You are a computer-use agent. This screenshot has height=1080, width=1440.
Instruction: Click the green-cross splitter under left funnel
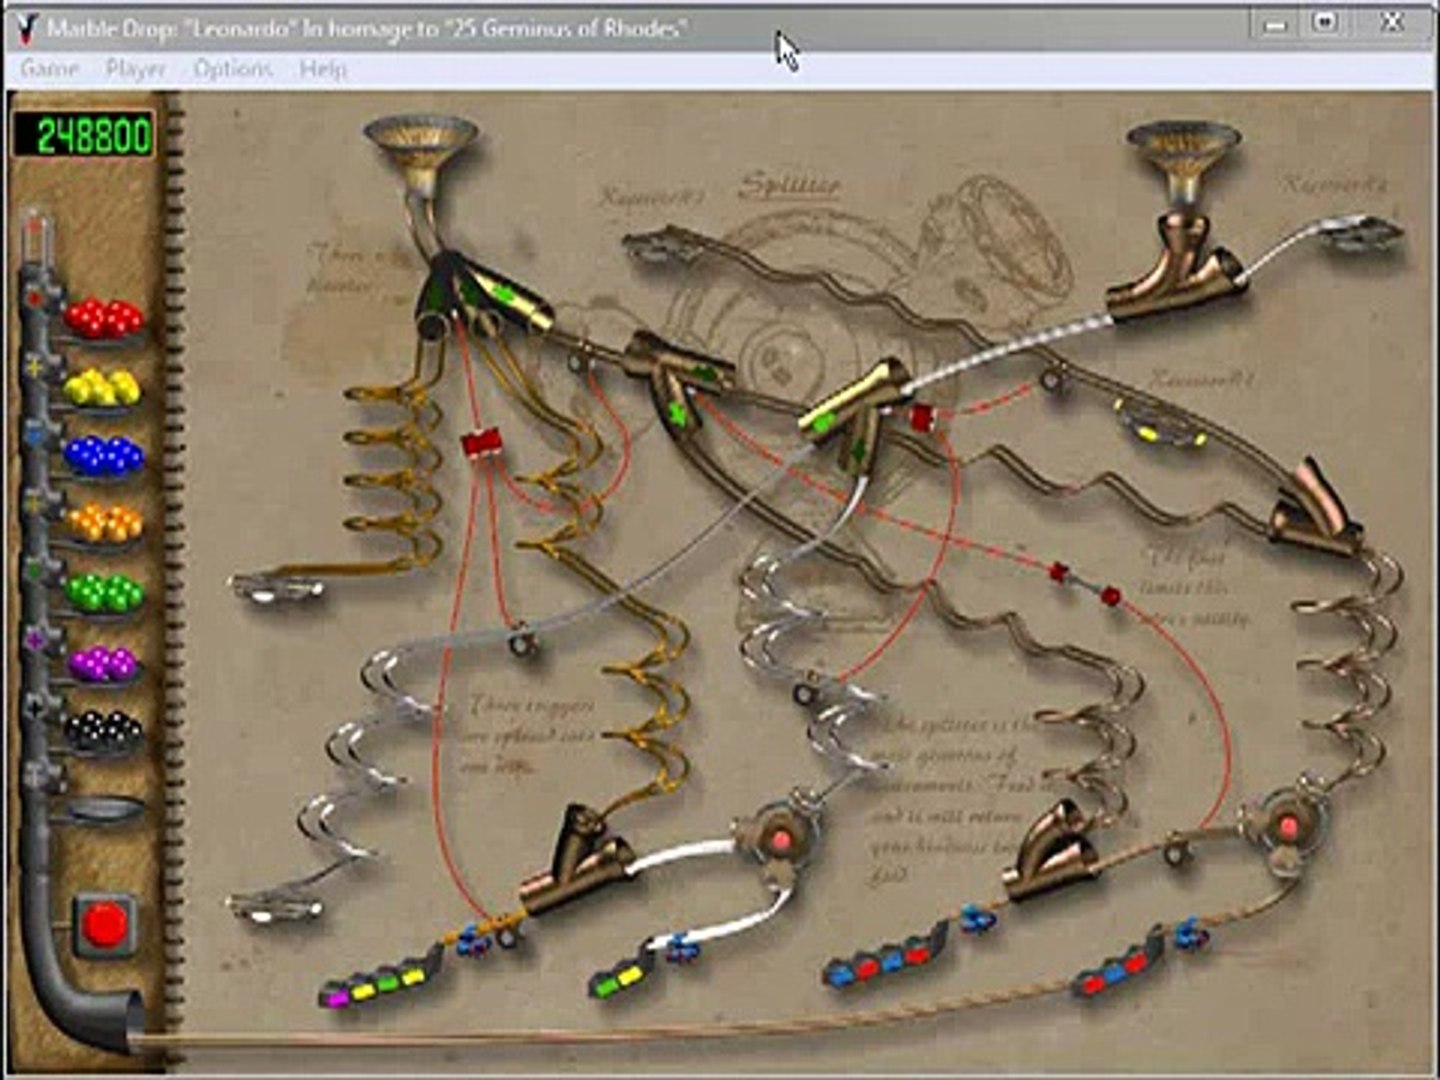coord(480,295)
